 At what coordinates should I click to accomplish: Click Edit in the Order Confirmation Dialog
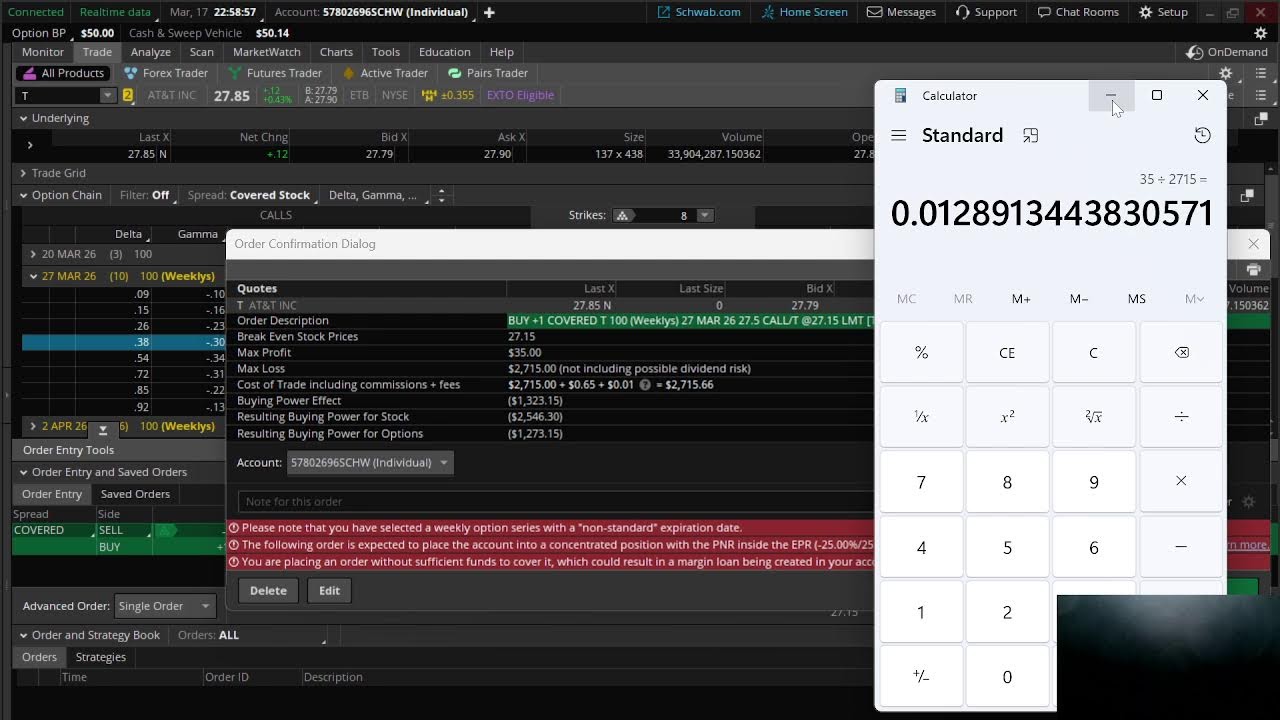(x=329, y=591)
